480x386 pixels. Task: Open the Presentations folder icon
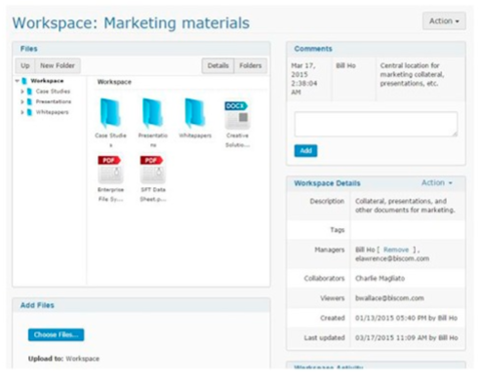[x=152, y=113]
